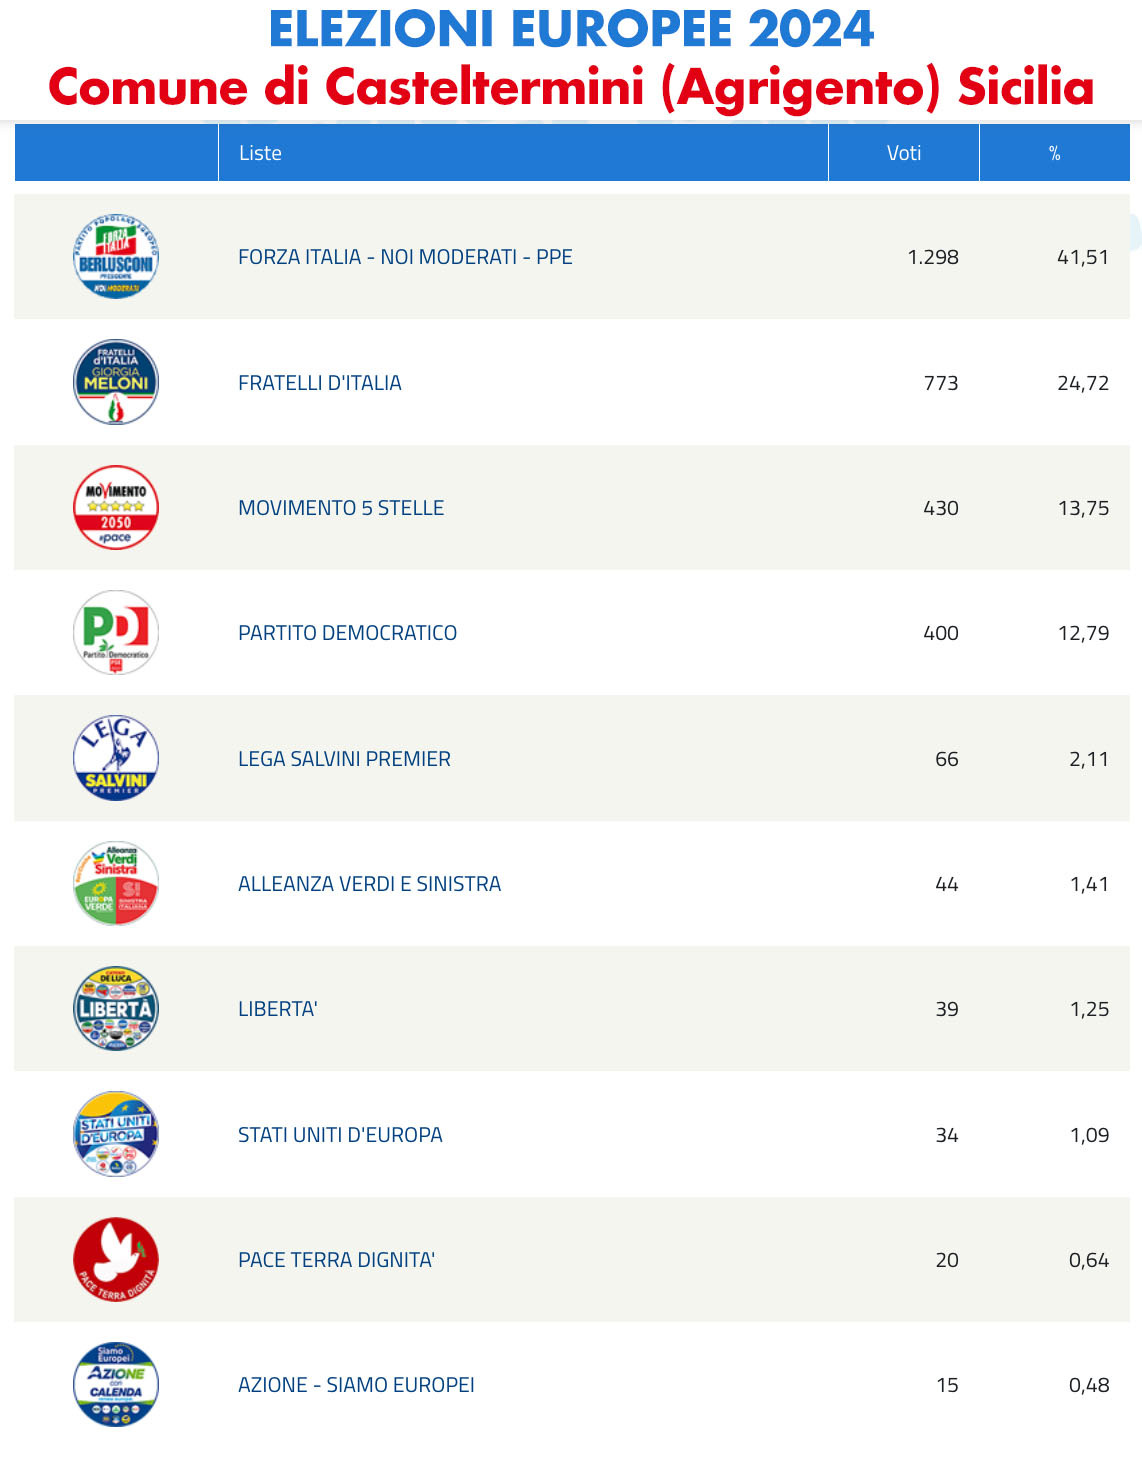The height and width of the screenshot is (1474, 1142).
Task: Open the FRATELLI D'ITALIA list link
Action: click(320, 383)
